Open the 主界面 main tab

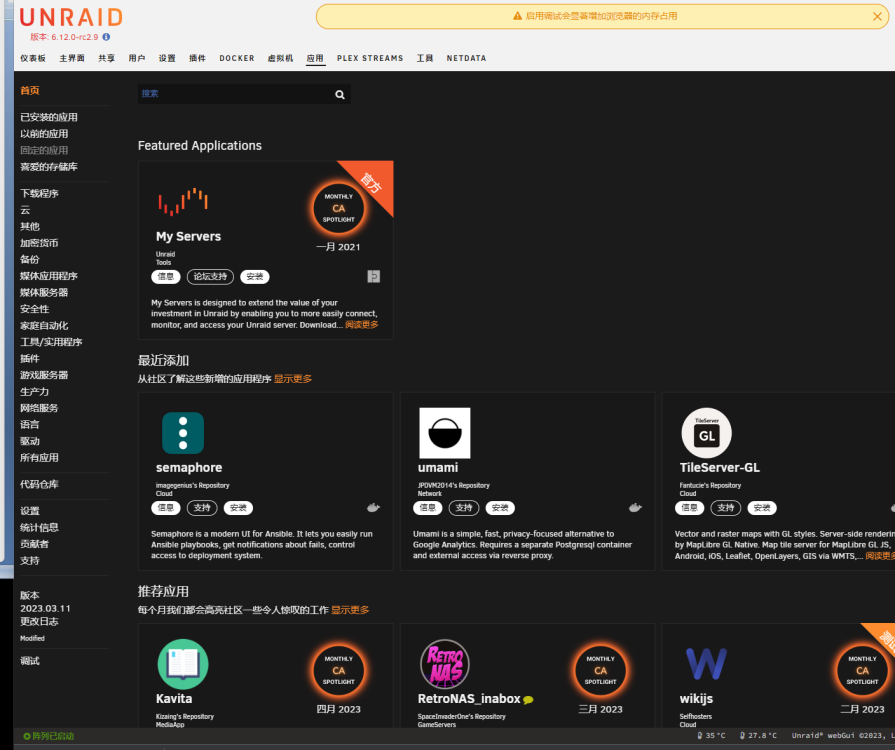pyautogui.click(x=72, y=58)
